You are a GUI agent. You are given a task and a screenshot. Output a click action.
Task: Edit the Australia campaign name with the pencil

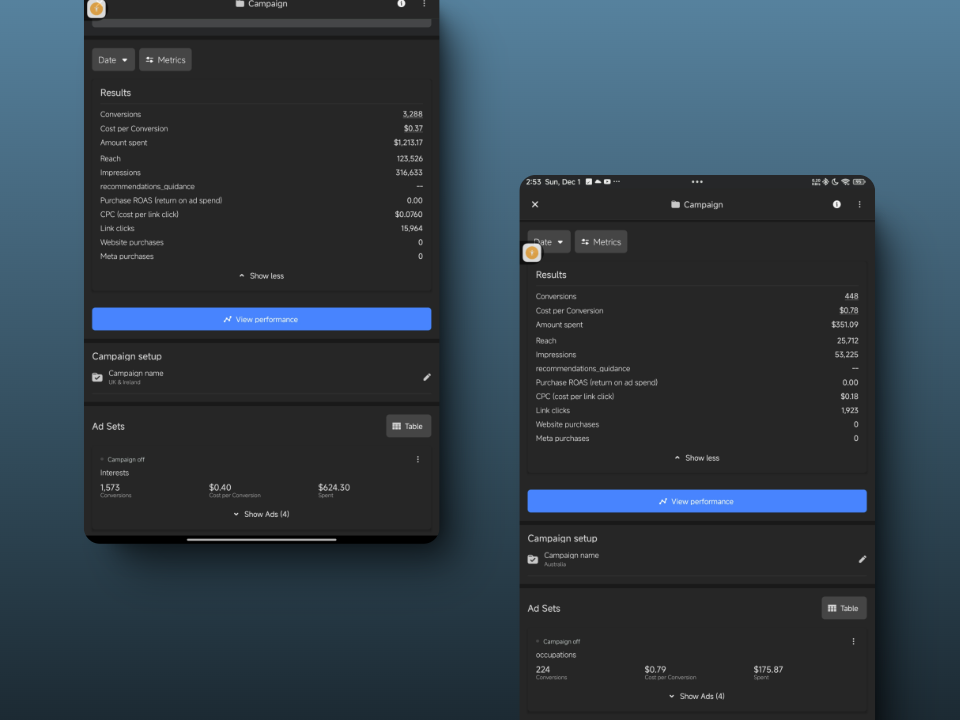(x=862, y=559)
